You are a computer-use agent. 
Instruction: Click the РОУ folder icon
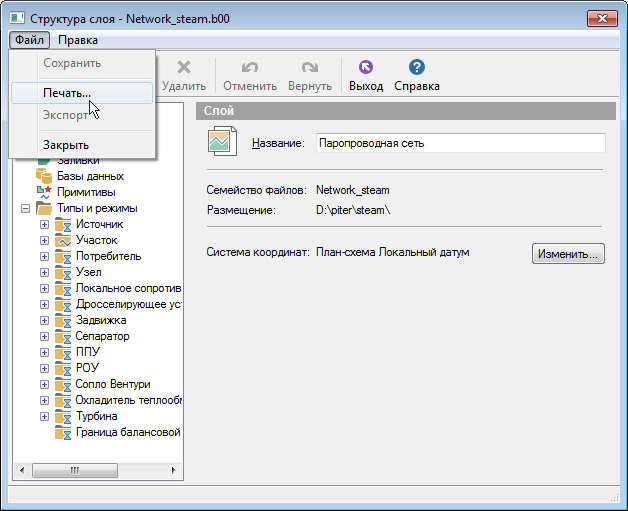click(63, 369)
